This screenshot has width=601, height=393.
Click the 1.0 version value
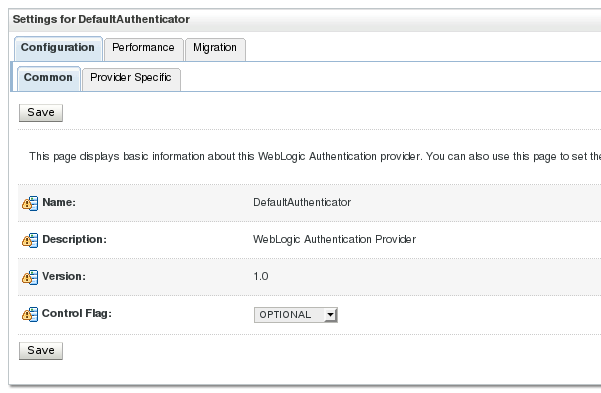tap(261, 276)
